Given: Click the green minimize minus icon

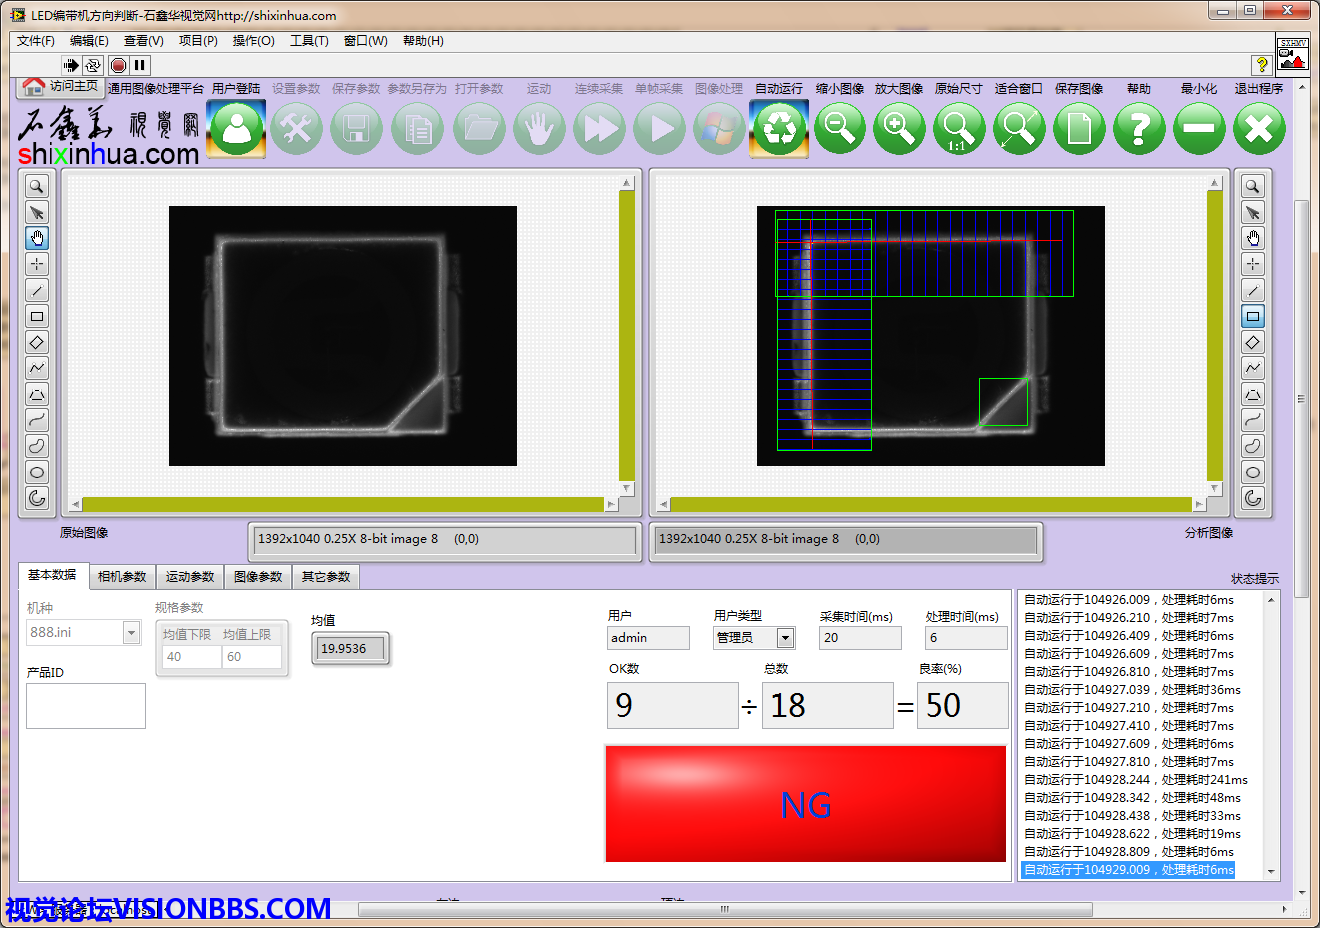Looking at the screenshot, I should [1199, 129].
